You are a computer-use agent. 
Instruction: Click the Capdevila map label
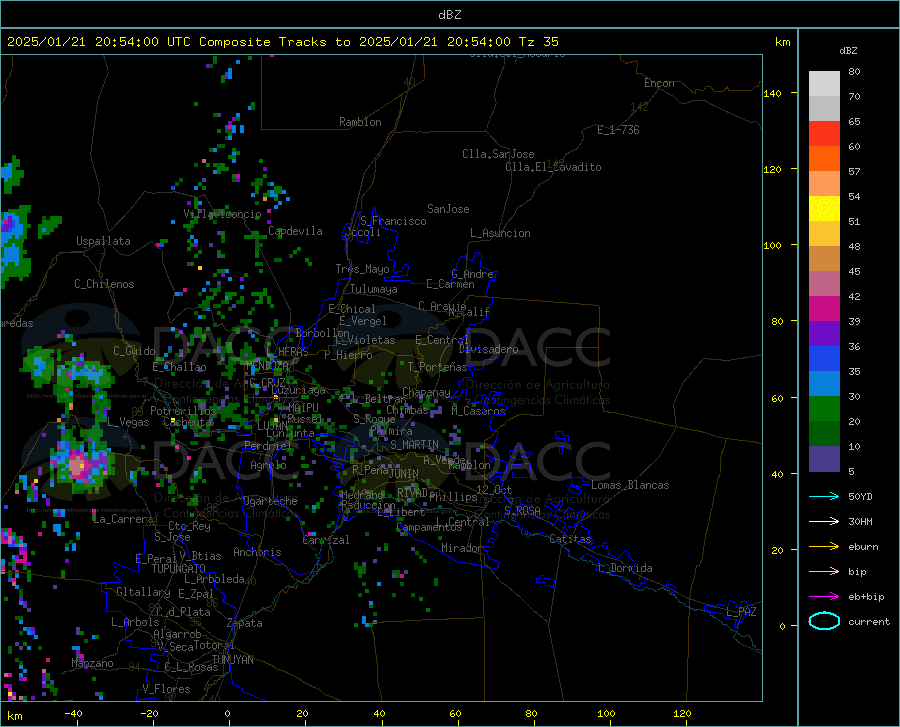295,231
